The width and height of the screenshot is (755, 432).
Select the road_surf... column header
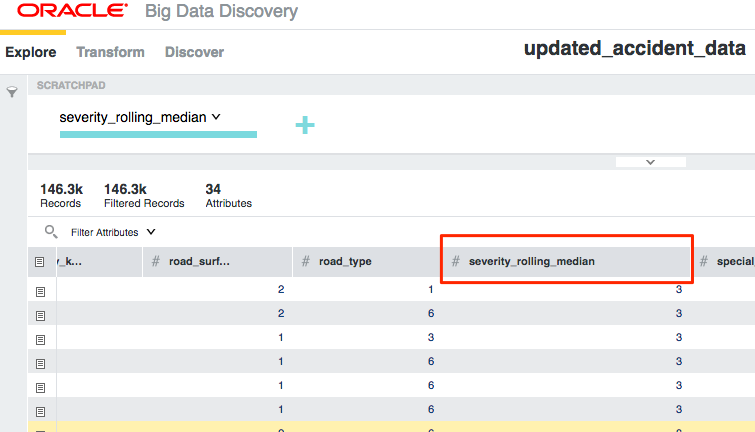(217, 262)
